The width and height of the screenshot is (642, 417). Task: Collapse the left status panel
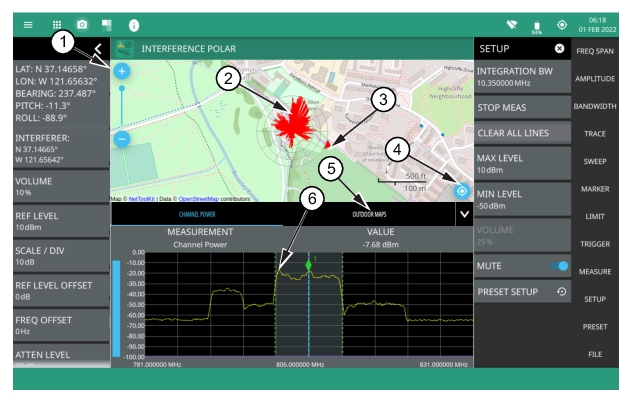(x=99, y=48)
